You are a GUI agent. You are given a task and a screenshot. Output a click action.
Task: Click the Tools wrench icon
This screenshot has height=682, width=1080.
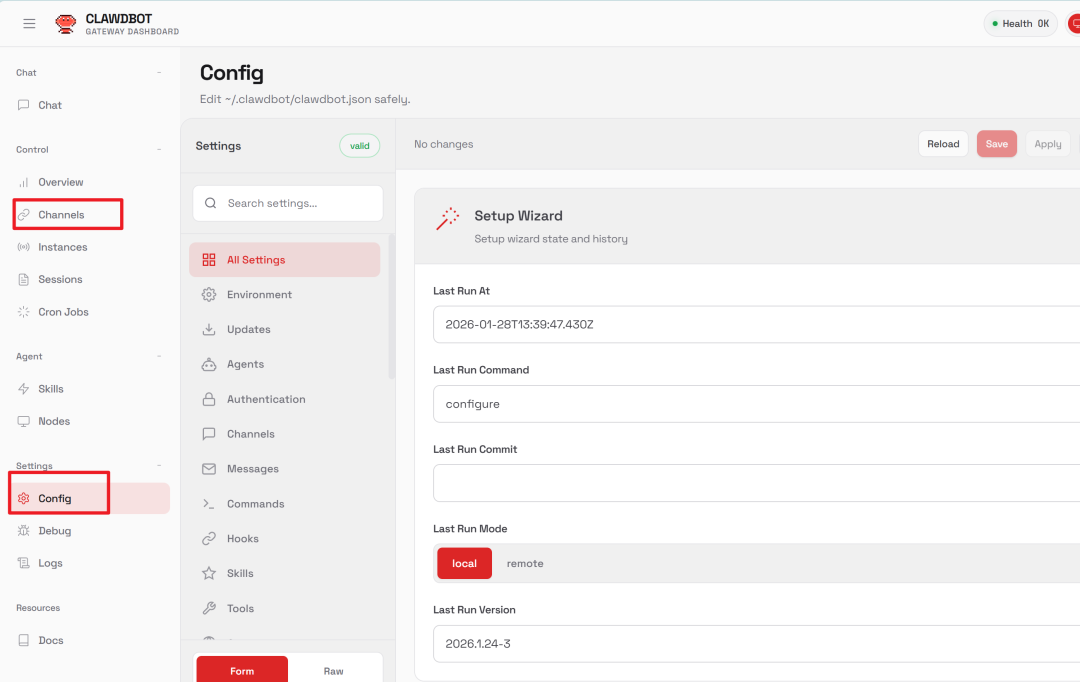(209, 608)
